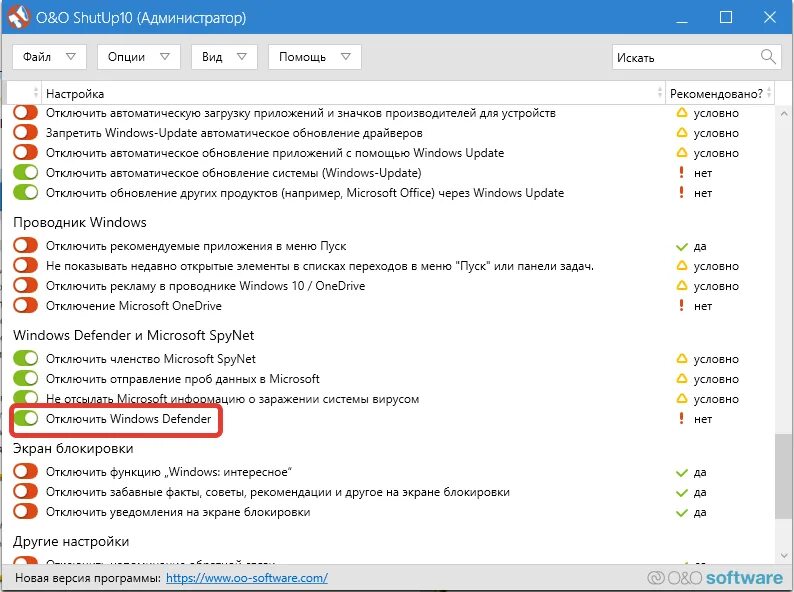Click yellow triangle icon for 'Не показывать недавно открытые элементы'
The image size is (794, 592).
[x=682, y=265]
